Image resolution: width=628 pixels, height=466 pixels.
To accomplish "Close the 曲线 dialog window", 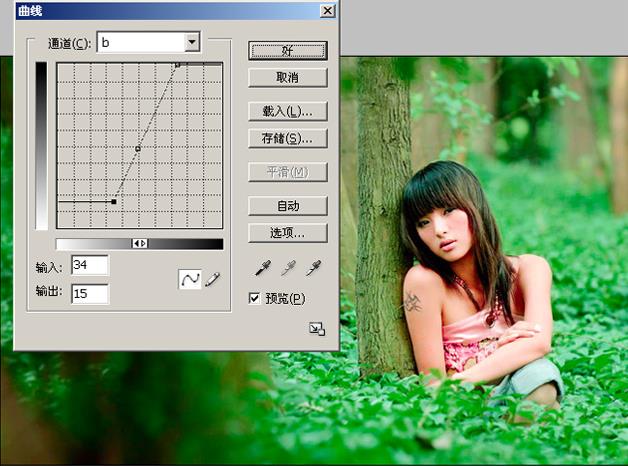I will click(x=328, y=11).
